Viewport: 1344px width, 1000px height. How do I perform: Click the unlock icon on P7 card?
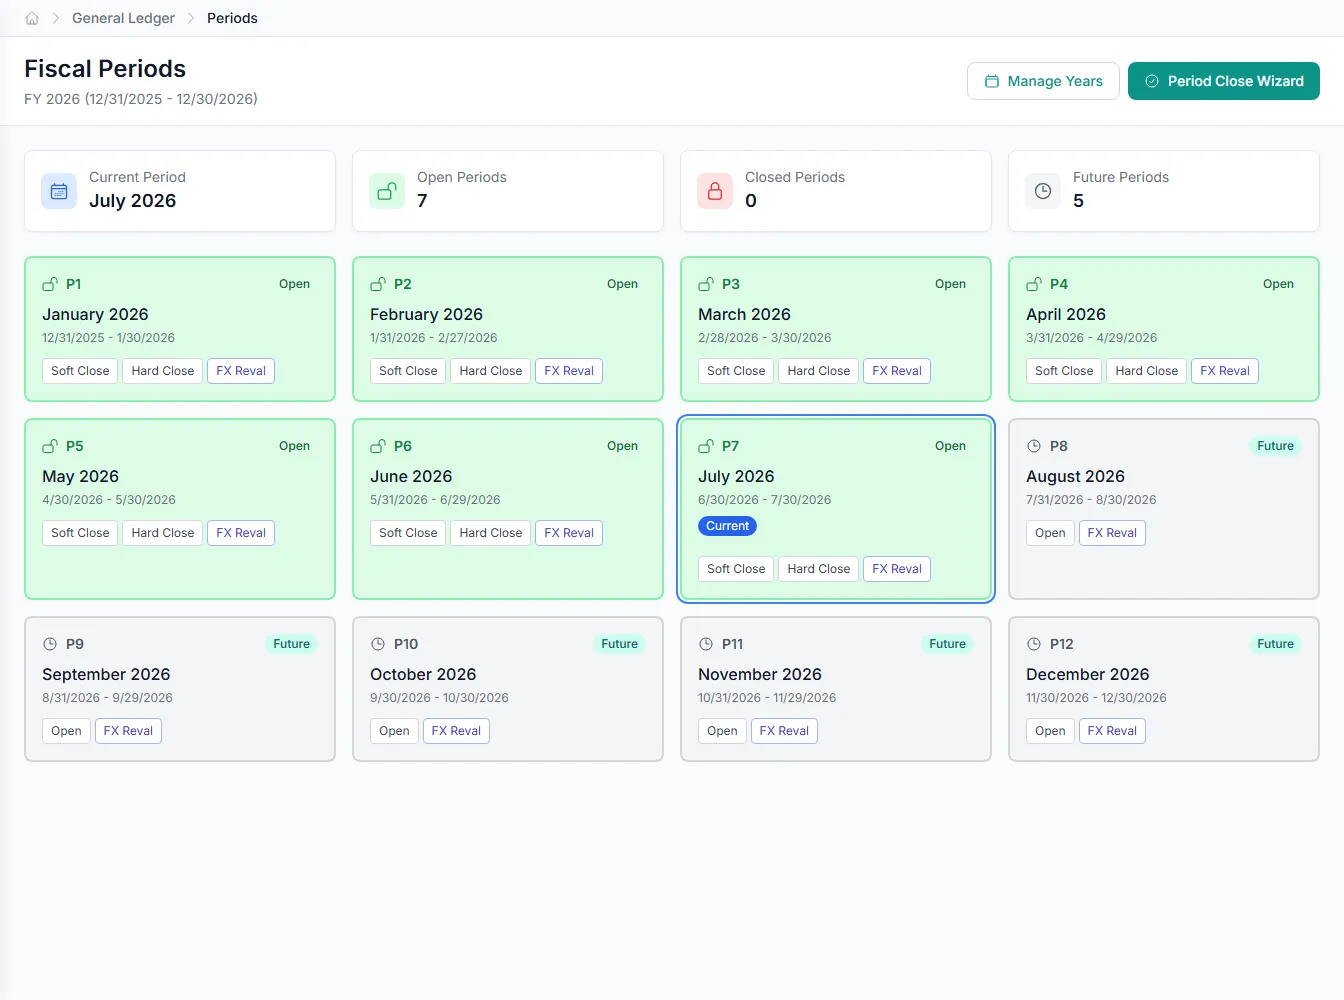point(706,446)
